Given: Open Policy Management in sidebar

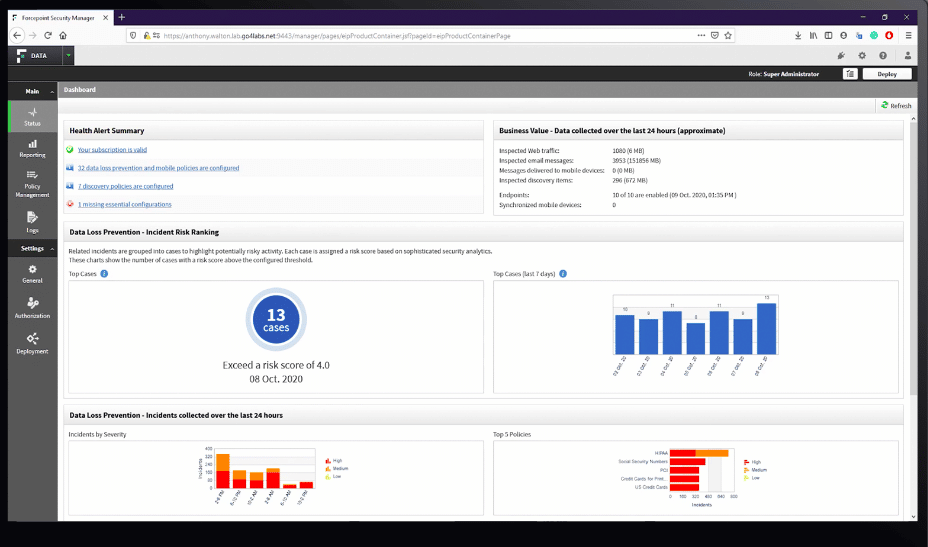Looking at the screenshot, I should coord(33,184).
